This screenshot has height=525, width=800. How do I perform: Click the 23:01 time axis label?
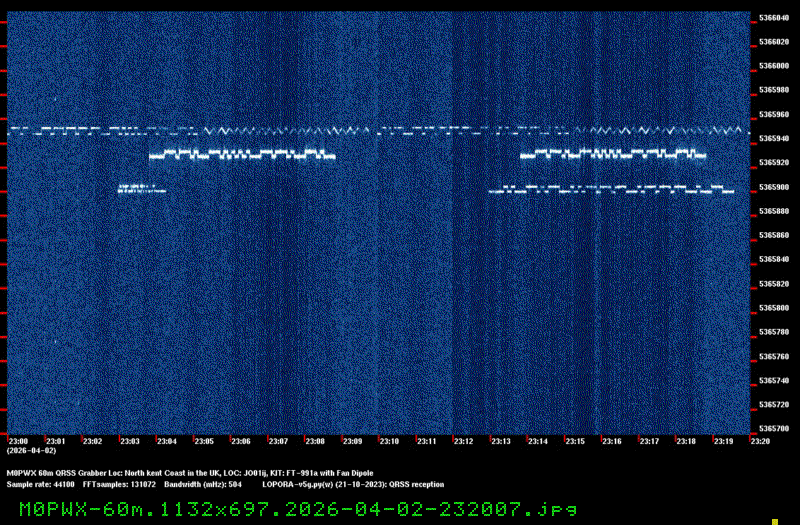coord(56,441)
